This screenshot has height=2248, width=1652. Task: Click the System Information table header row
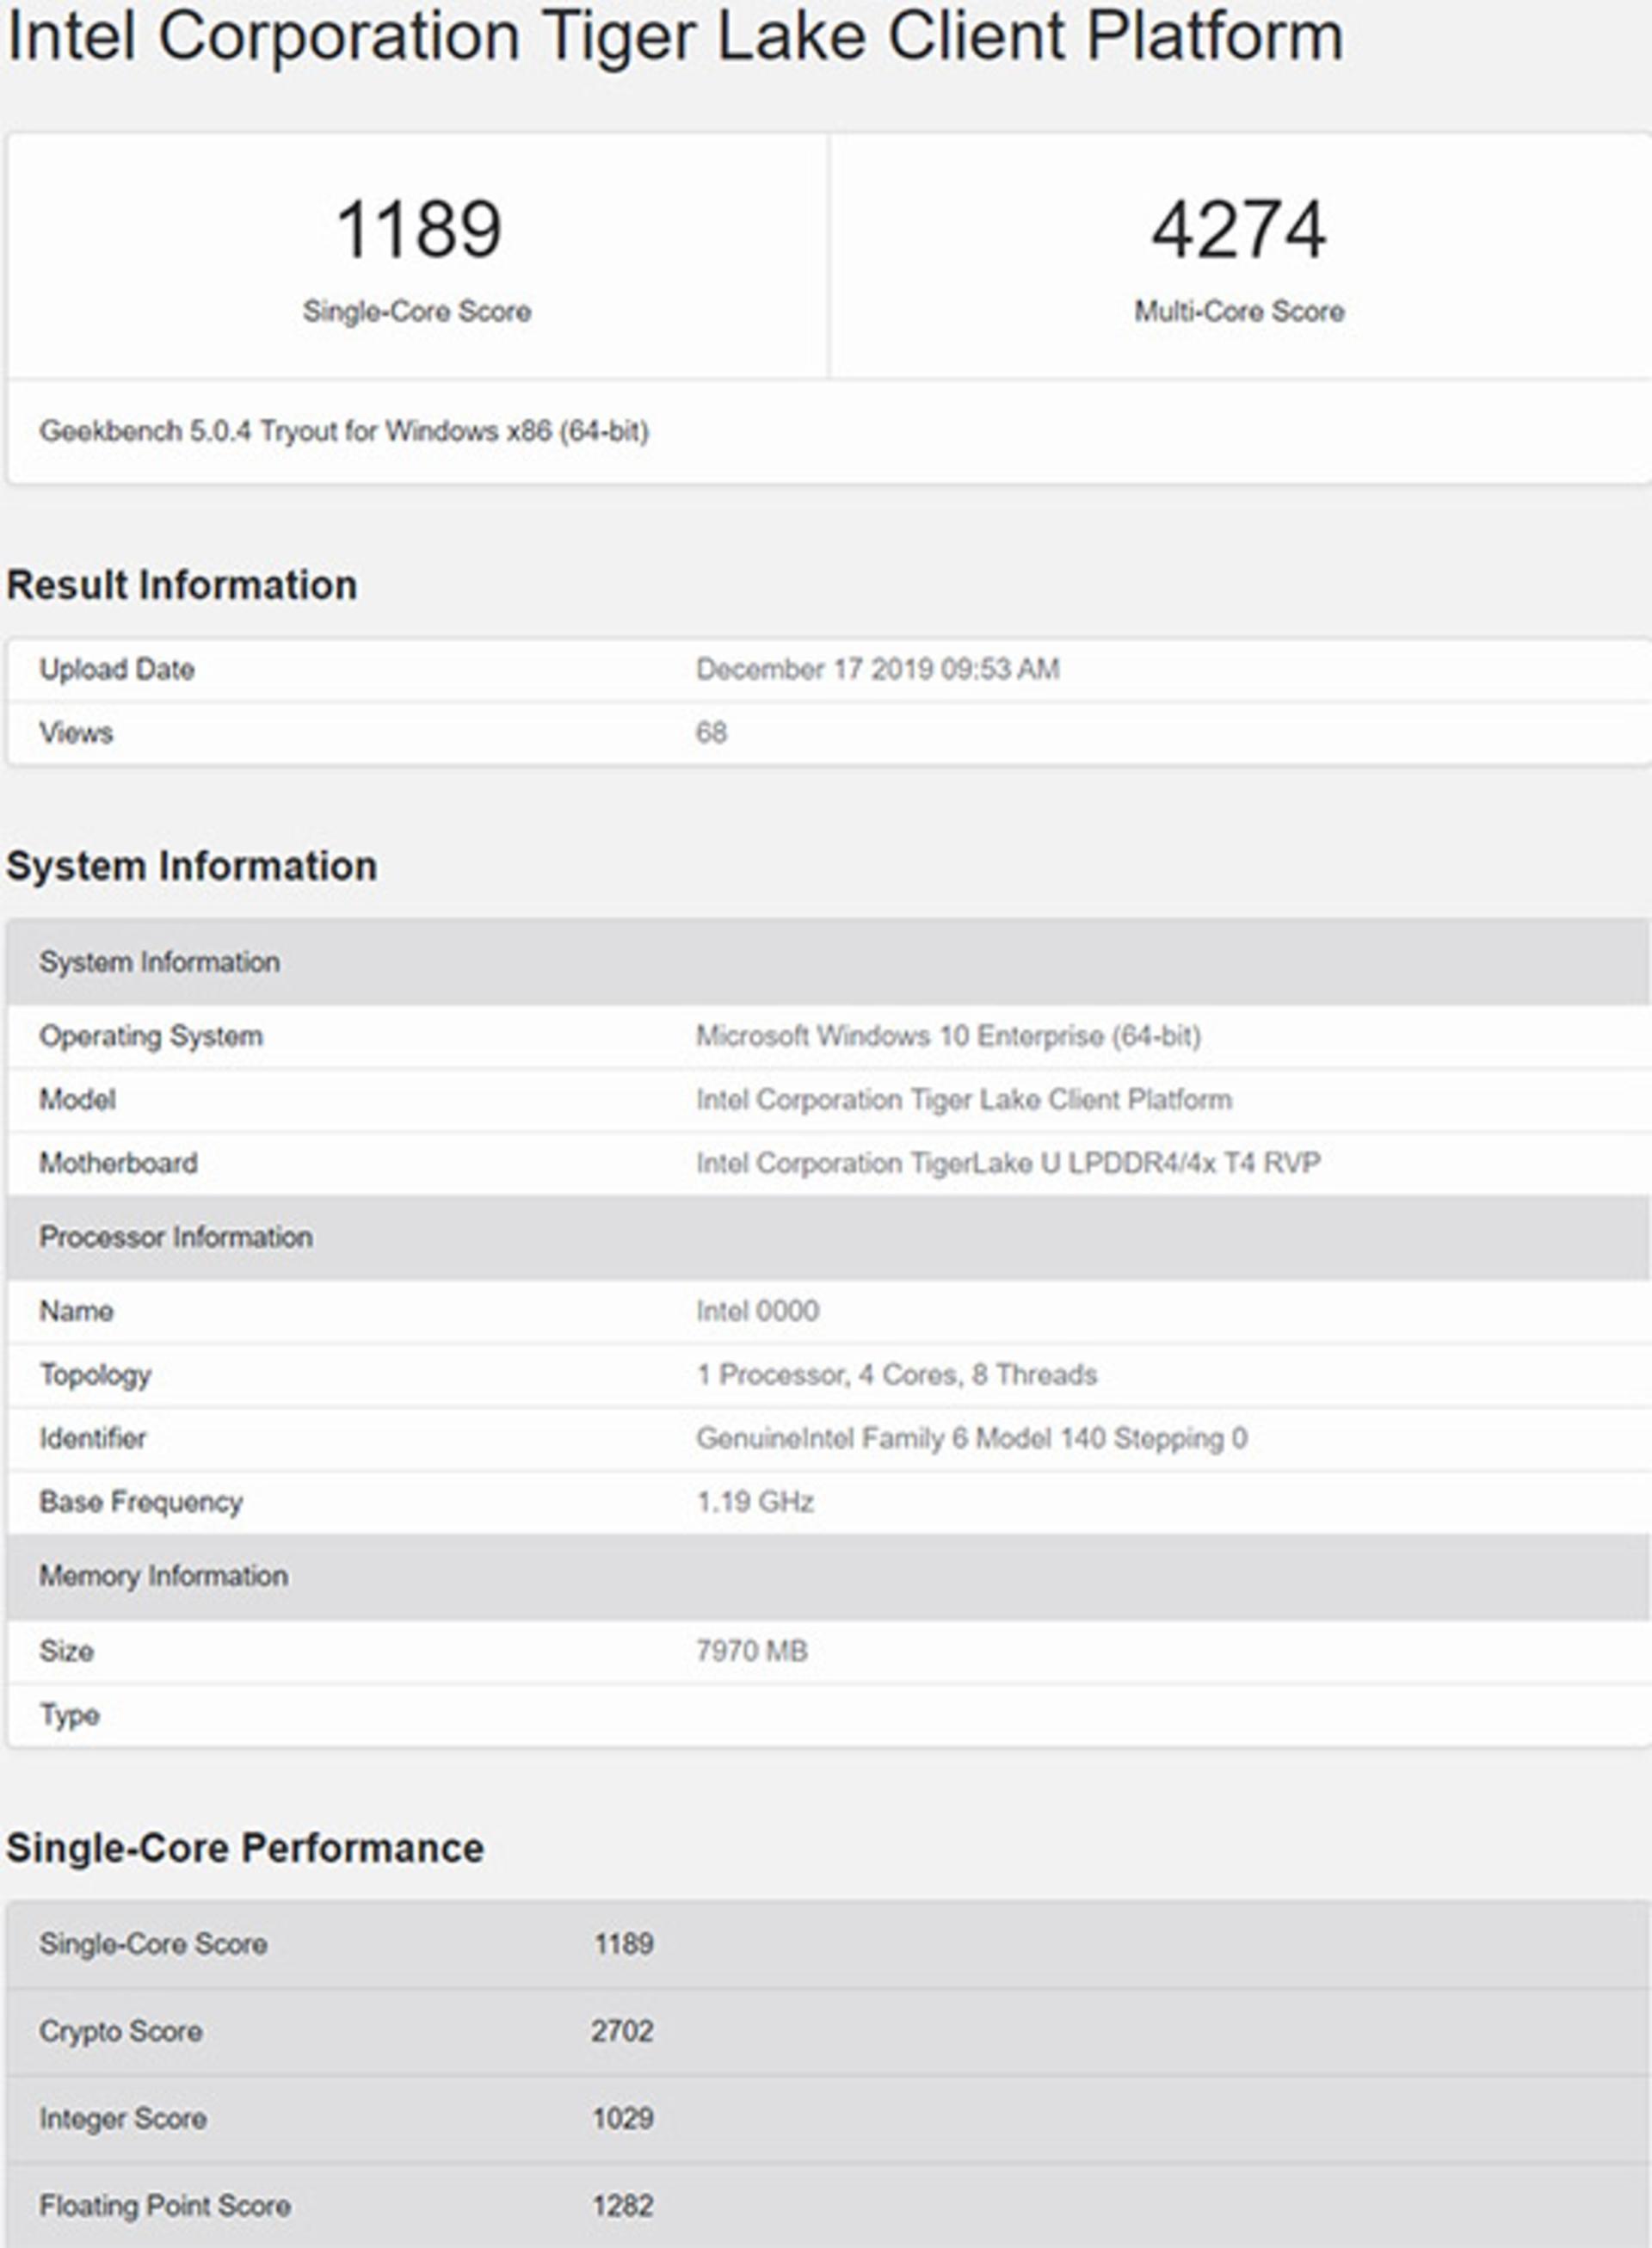(x=828, y=962)
